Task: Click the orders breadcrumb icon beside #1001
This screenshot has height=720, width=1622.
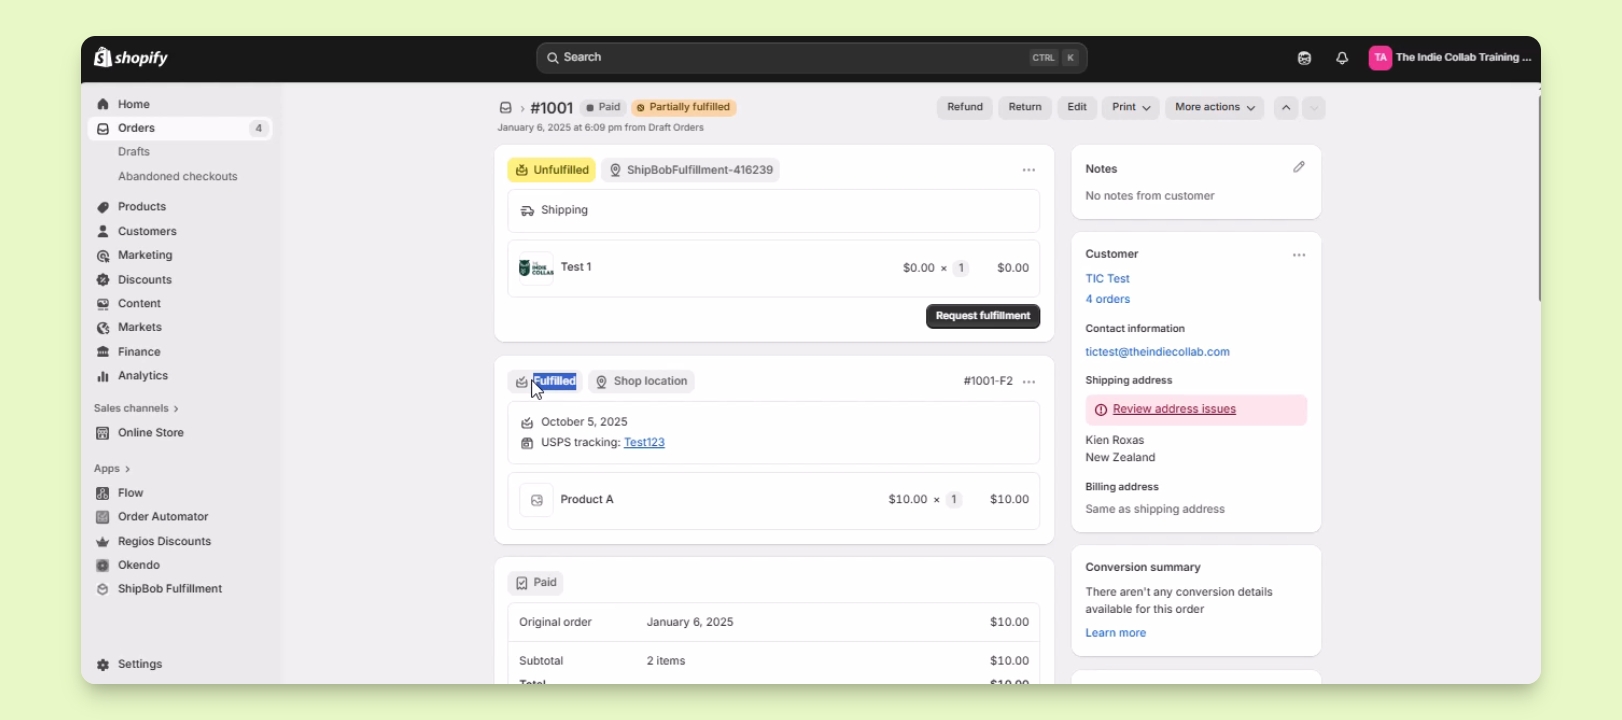Action: pos(506,108)
